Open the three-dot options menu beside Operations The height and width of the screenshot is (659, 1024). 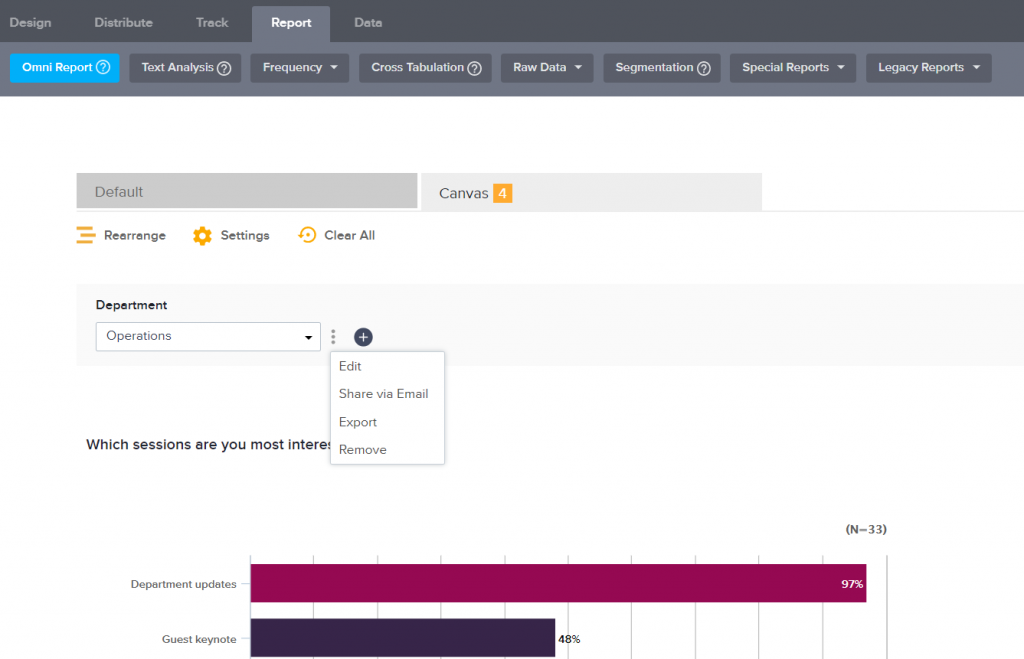tap(333, 337)
